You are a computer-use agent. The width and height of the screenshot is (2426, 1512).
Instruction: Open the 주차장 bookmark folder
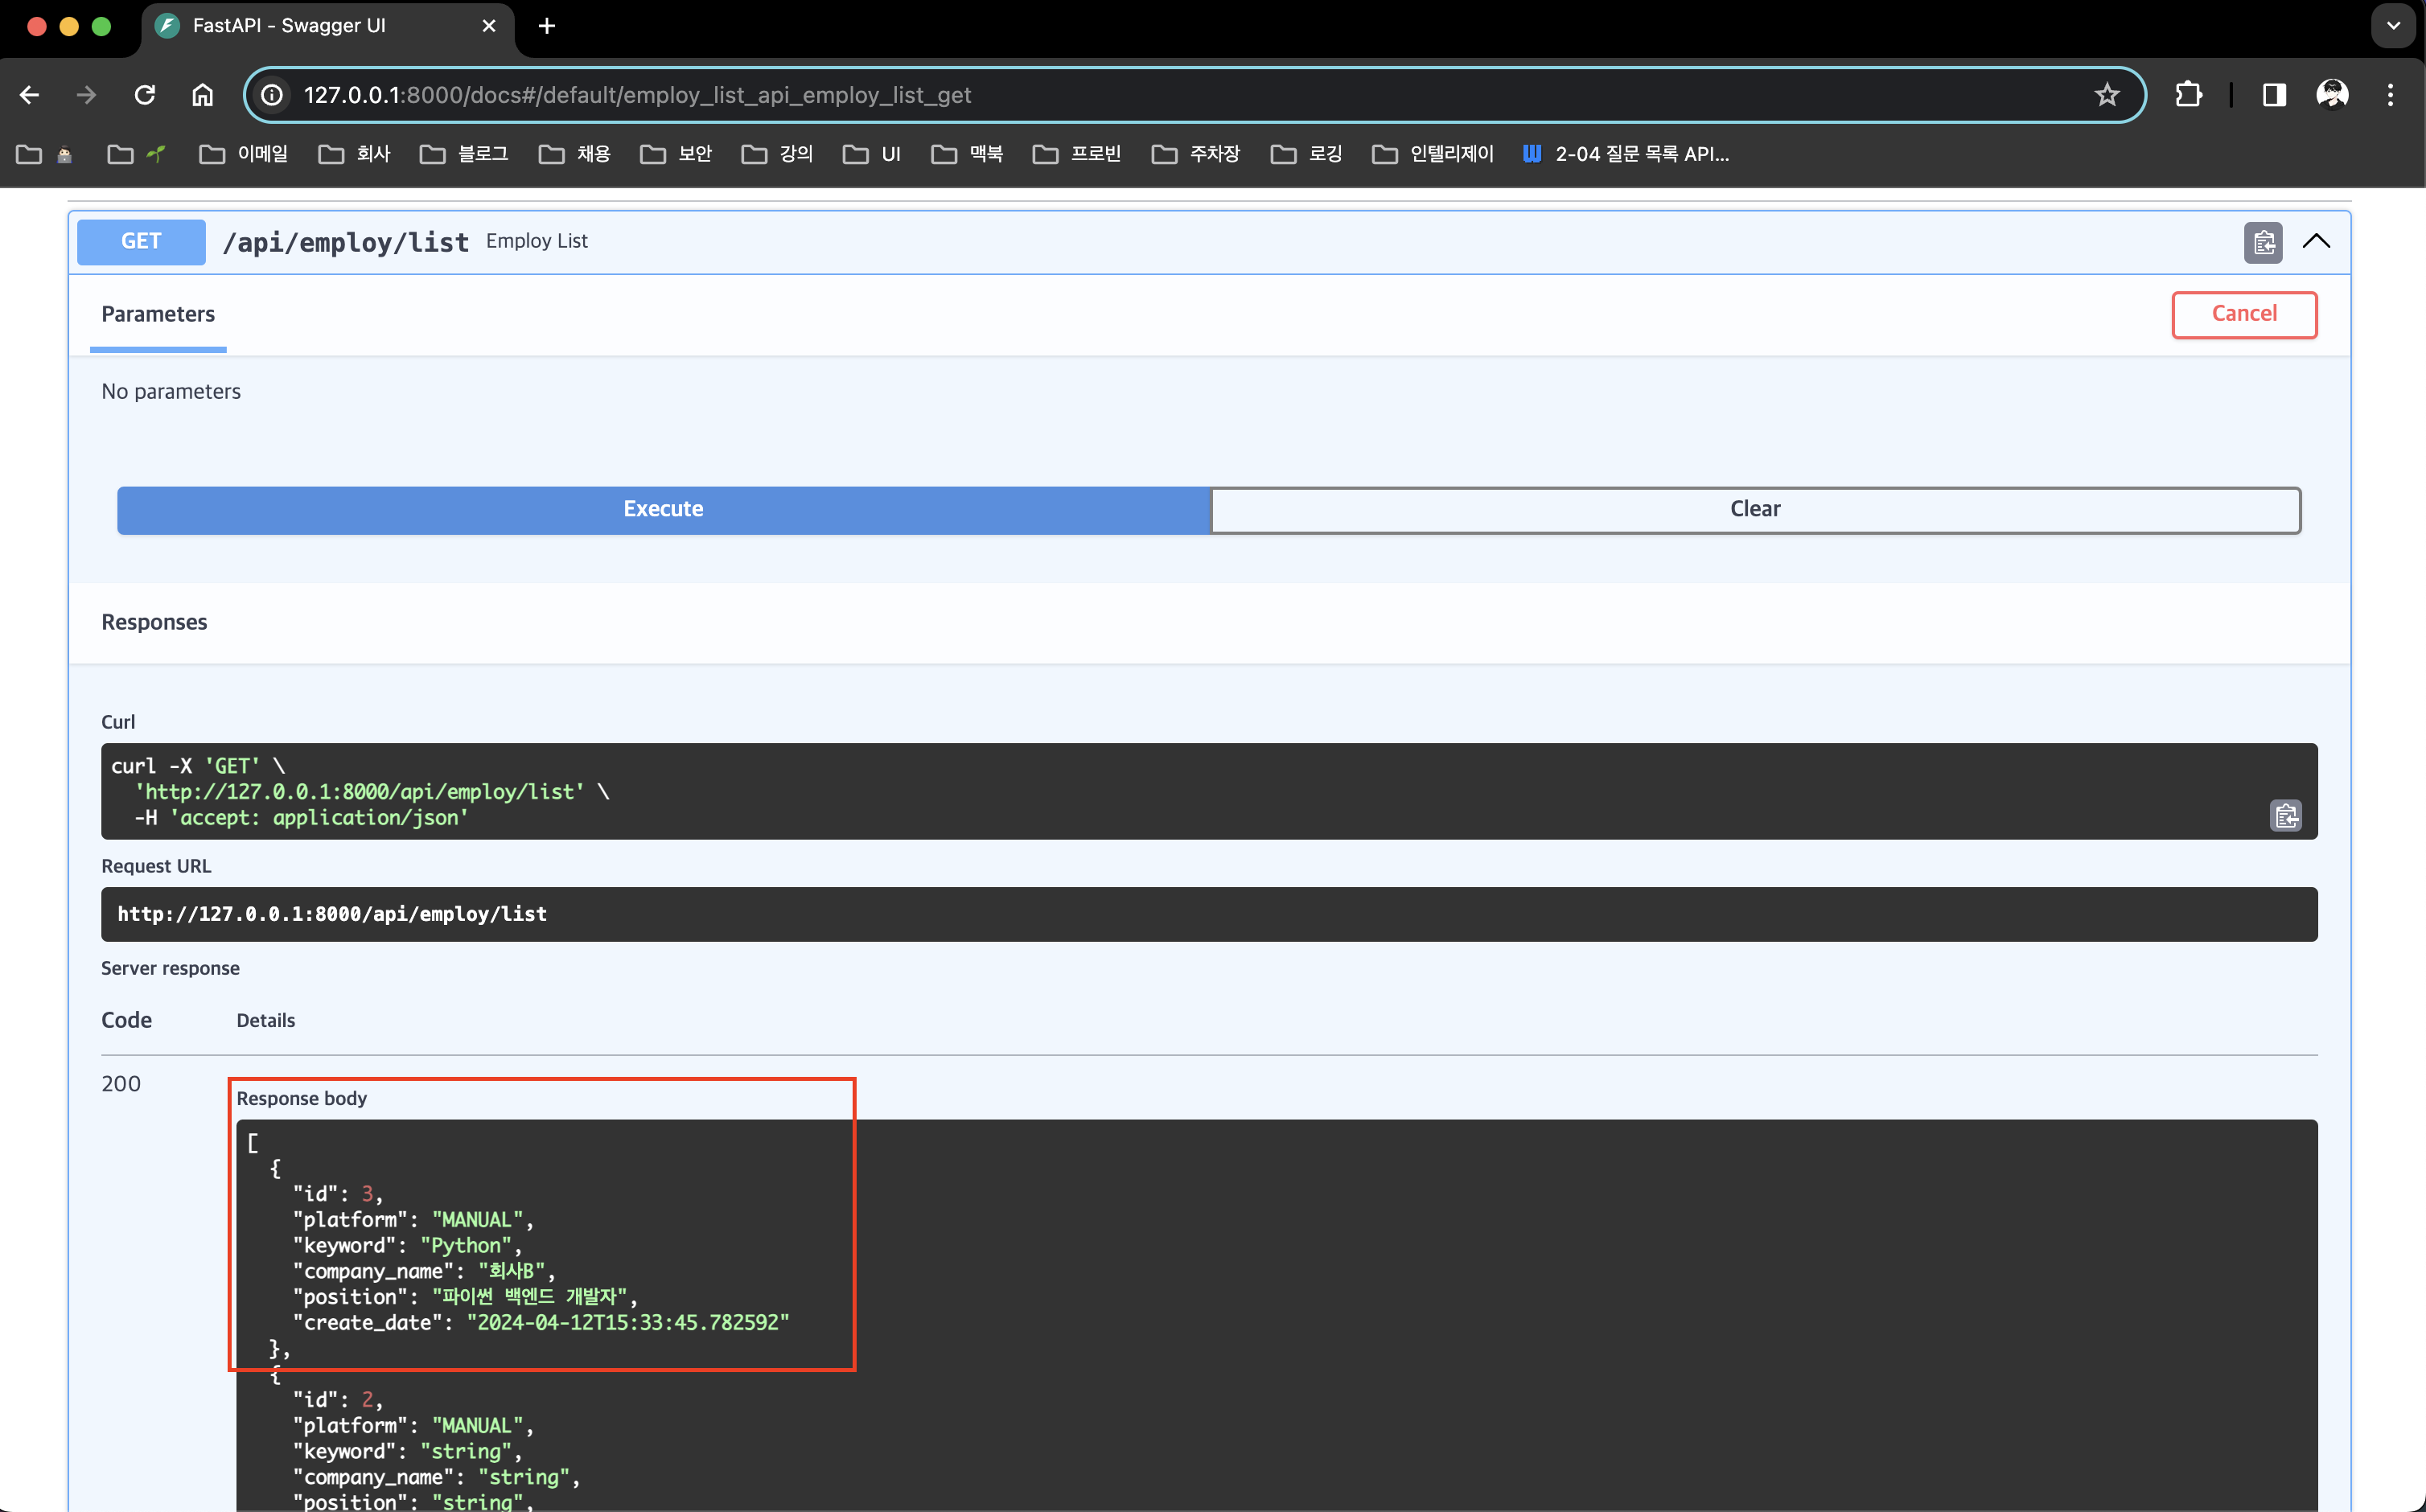(1196, 154)
